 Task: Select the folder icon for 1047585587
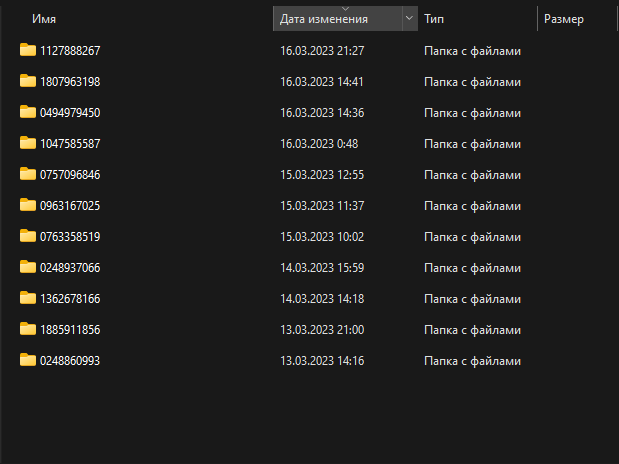point(28,143)
